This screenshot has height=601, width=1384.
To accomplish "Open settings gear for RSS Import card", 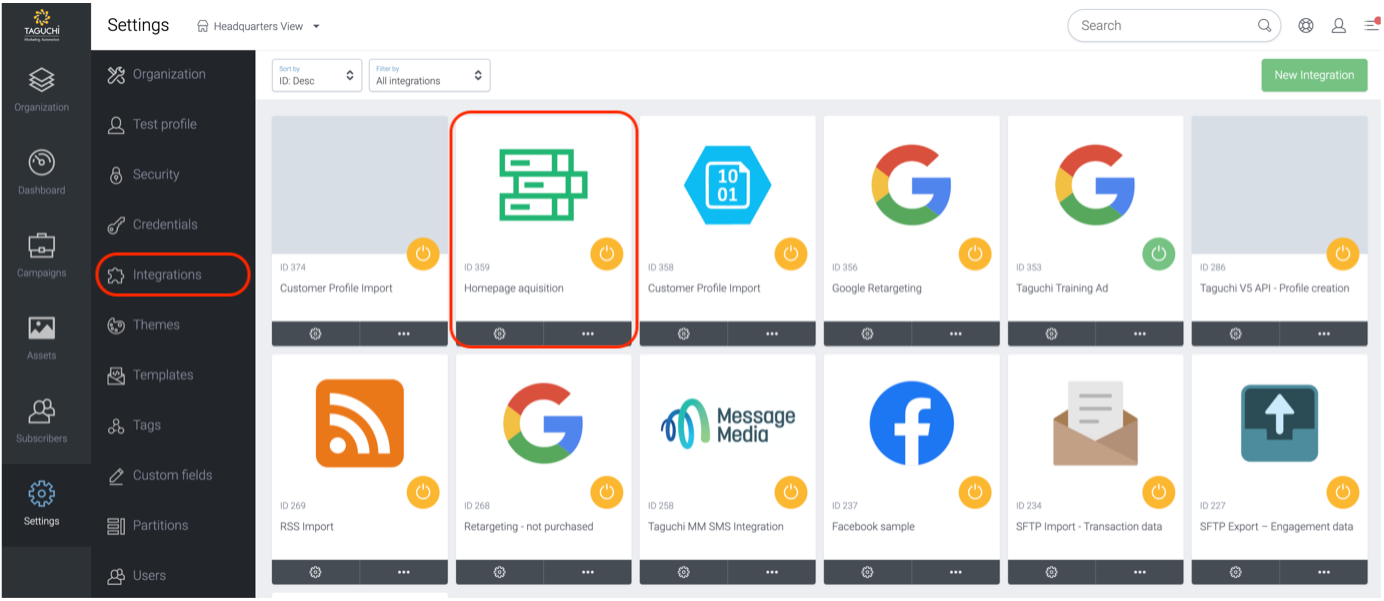I will [x=315, y=572].
